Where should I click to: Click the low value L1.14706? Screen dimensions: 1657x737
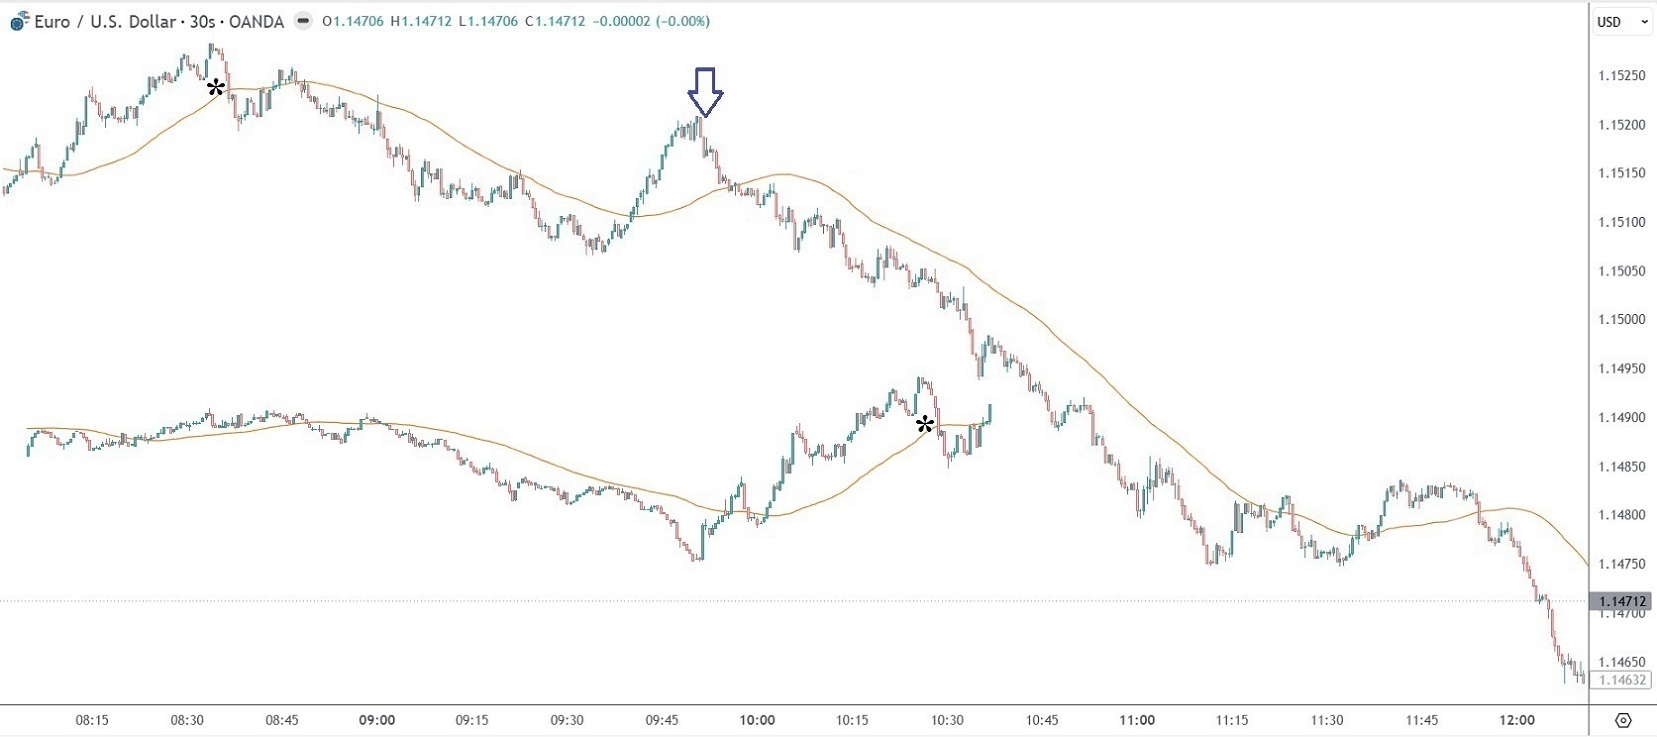tap(488, 21)
